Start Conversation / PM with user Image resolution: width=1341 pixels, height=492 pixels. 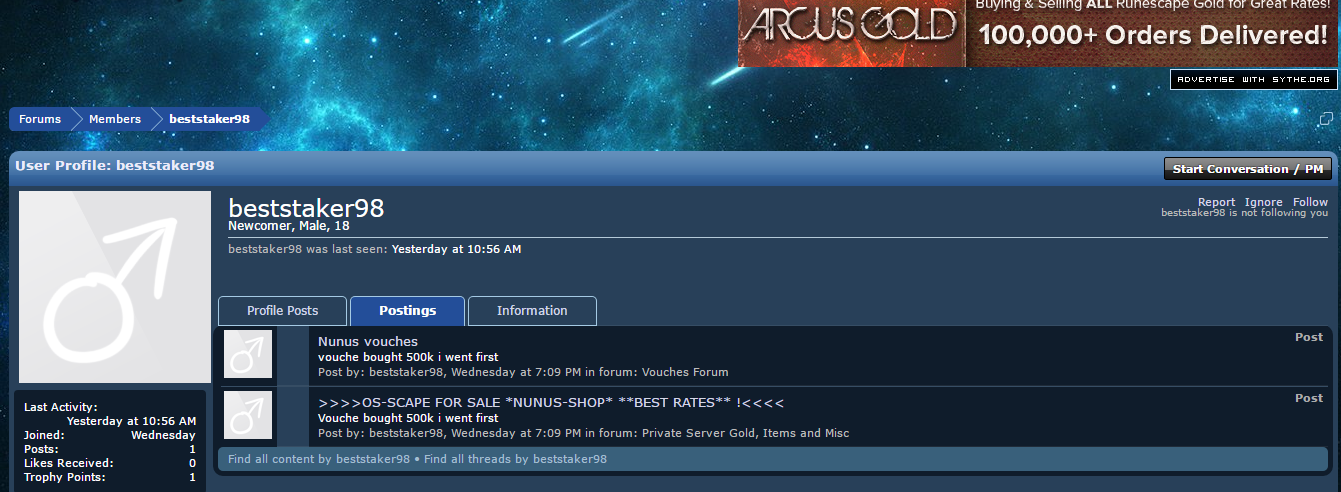point(1248,169)
